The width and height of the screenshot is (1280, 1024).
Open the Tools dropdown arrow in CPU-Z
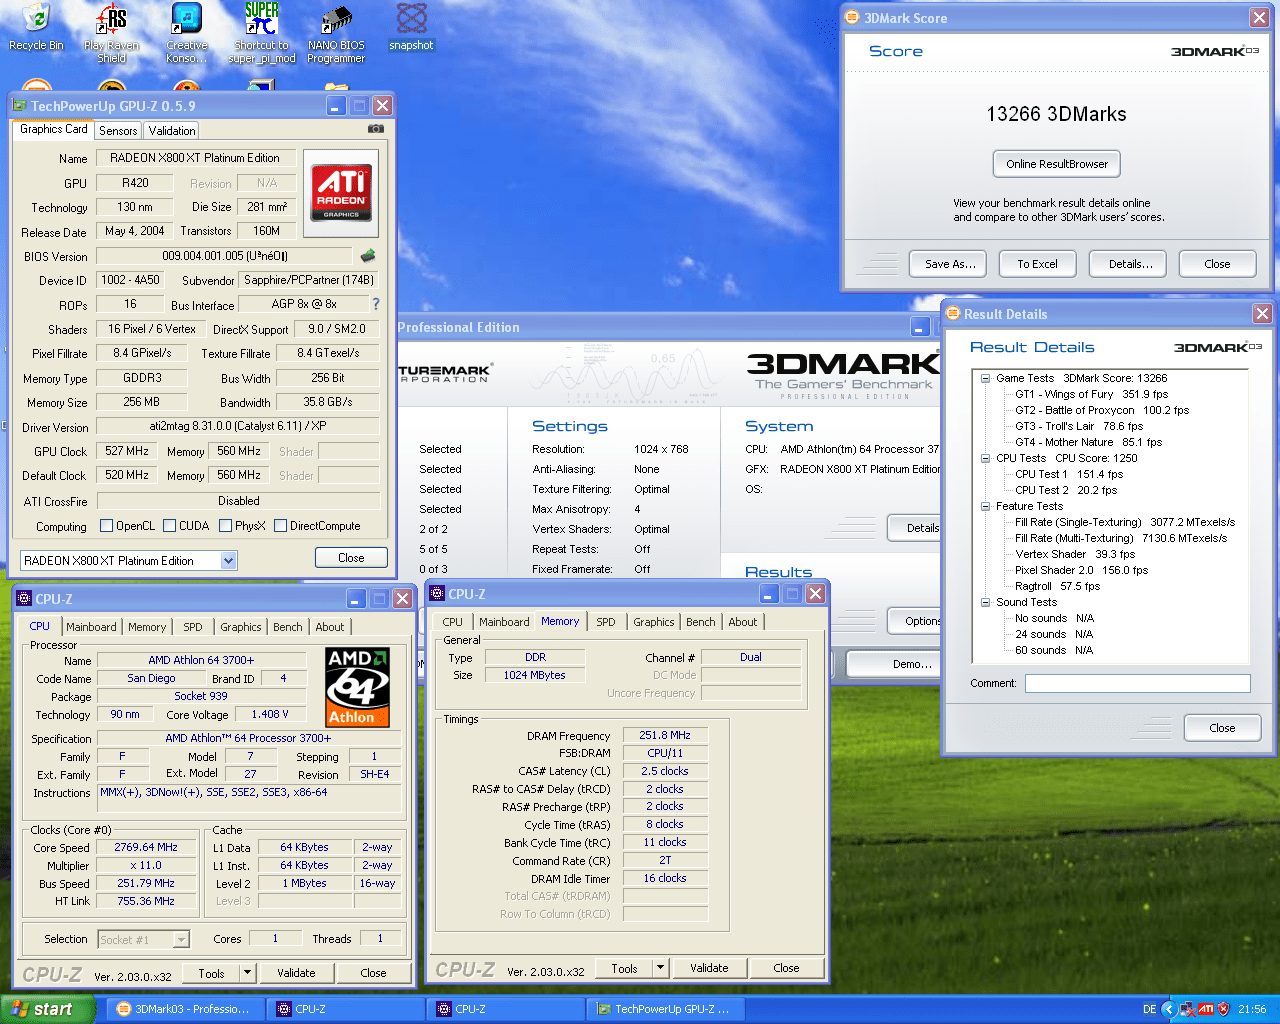coord(247,972)
